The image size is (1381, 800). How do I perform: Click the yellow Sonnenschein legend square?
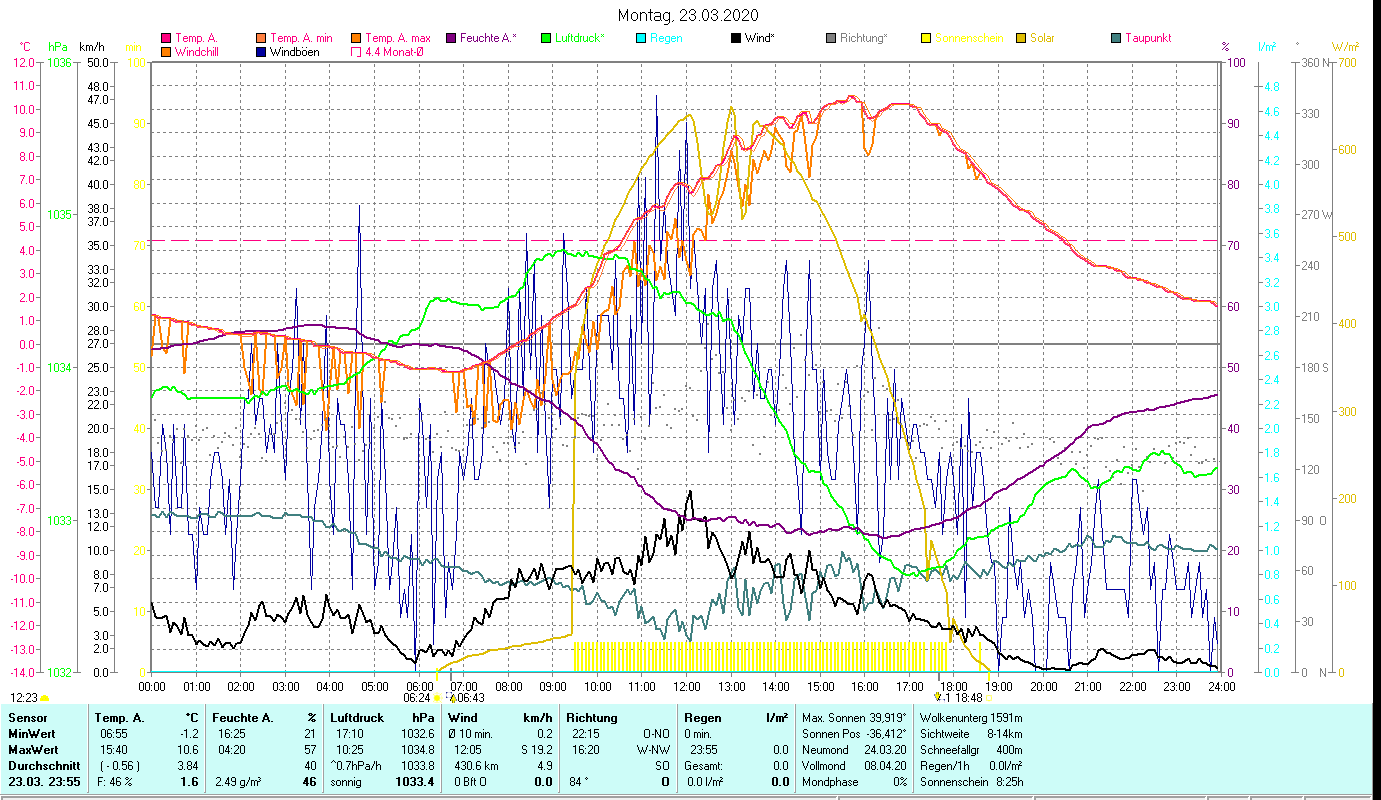pos(926,38)
